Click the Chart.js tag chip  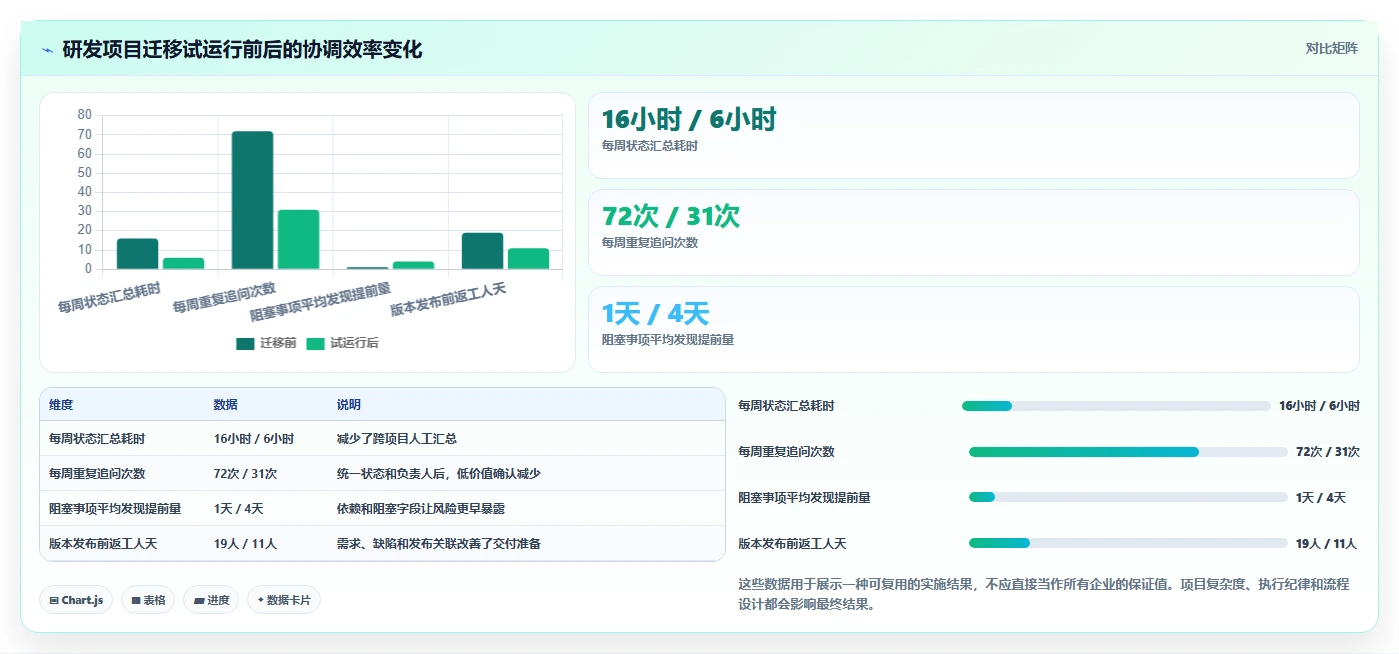click(76, 600)
